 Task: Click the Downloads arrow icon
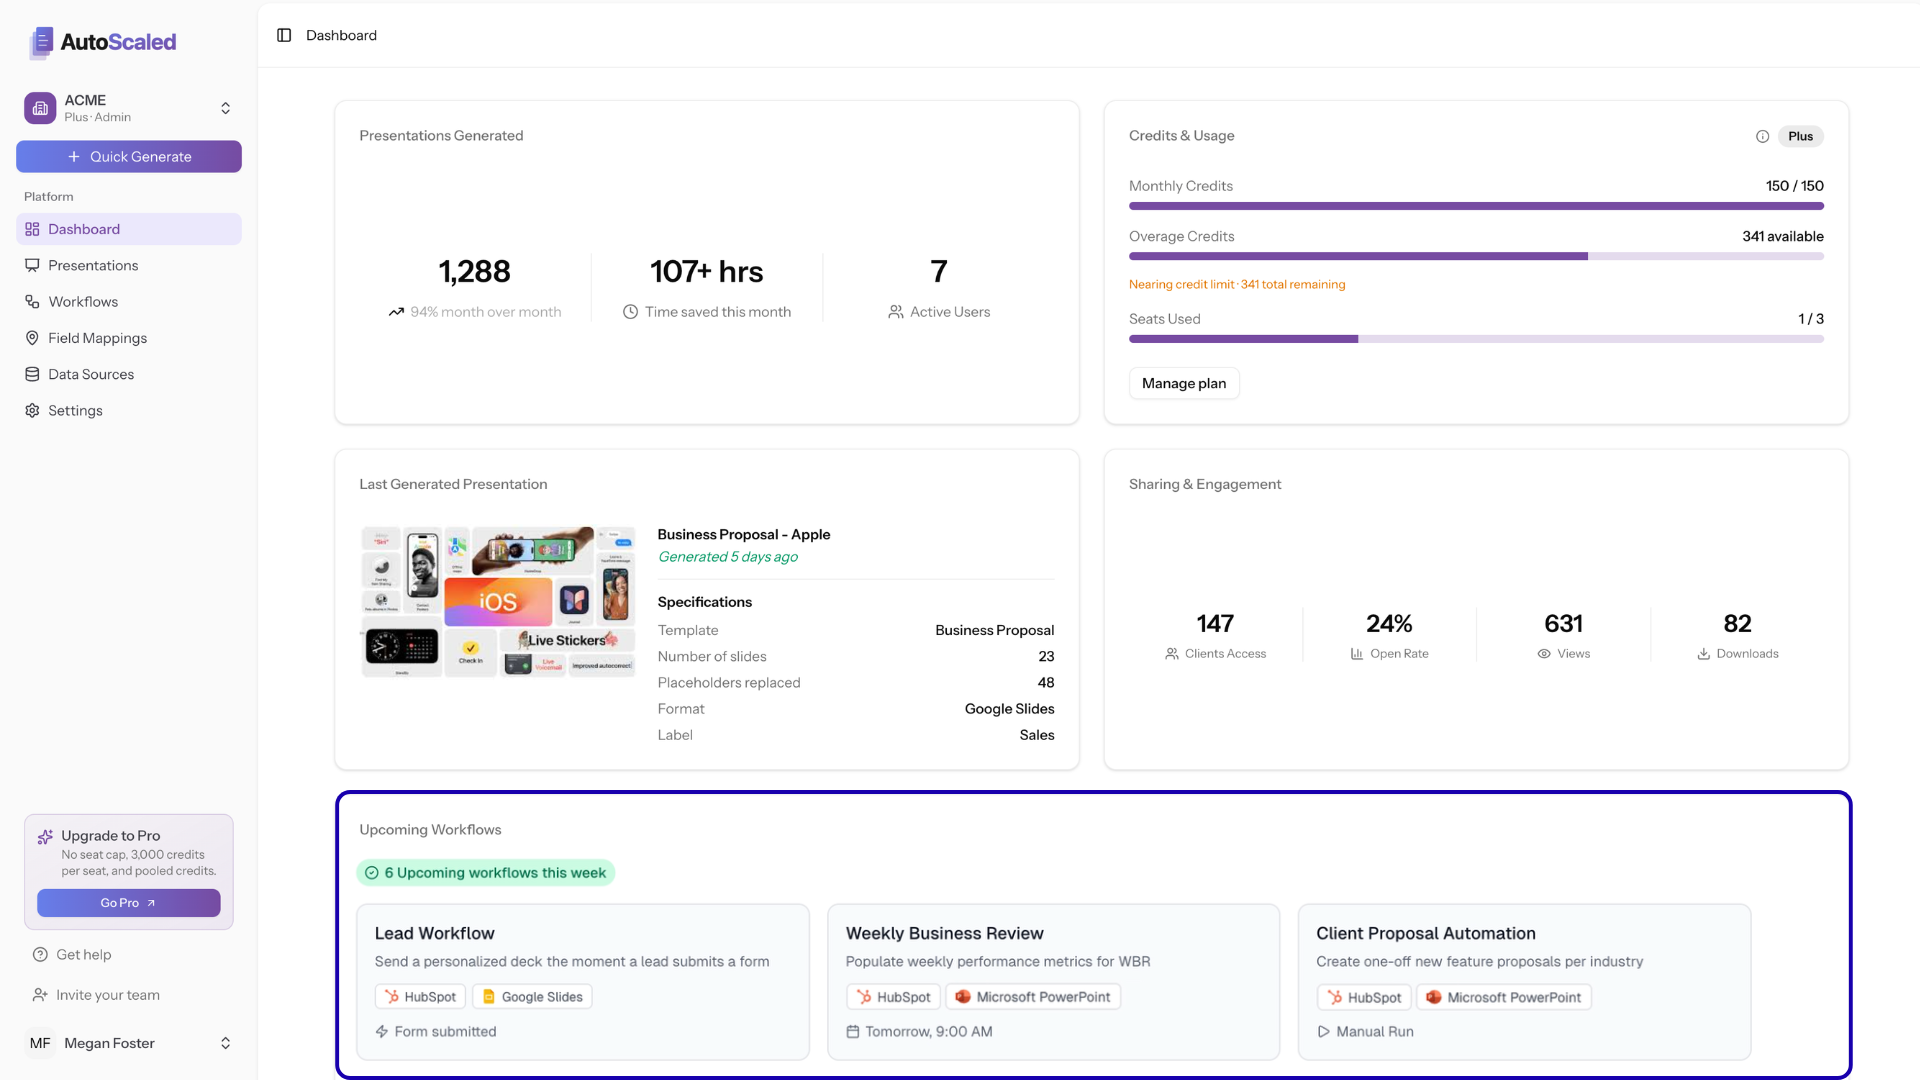(1703, 654)
